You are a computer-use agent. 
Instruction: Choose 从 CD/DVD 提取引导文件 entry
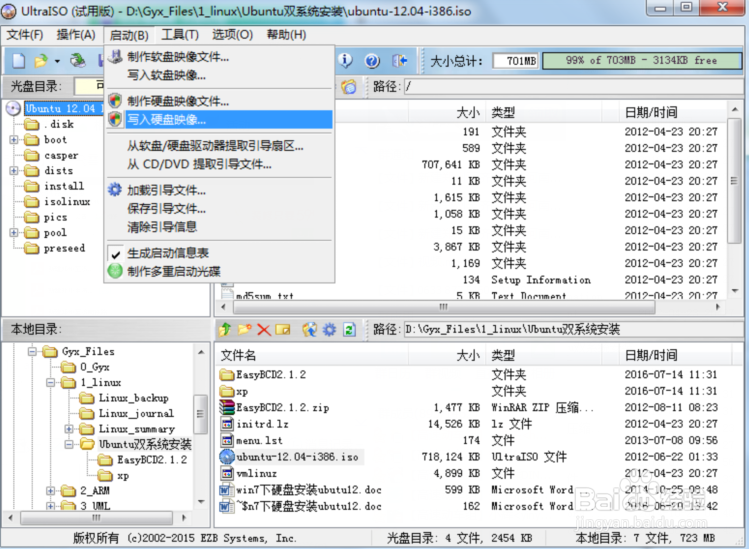click(220, 165)
